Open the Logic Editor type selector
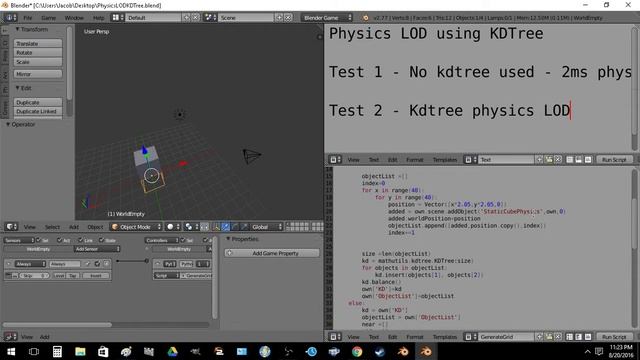640x360 pixels. coord(10,337)
